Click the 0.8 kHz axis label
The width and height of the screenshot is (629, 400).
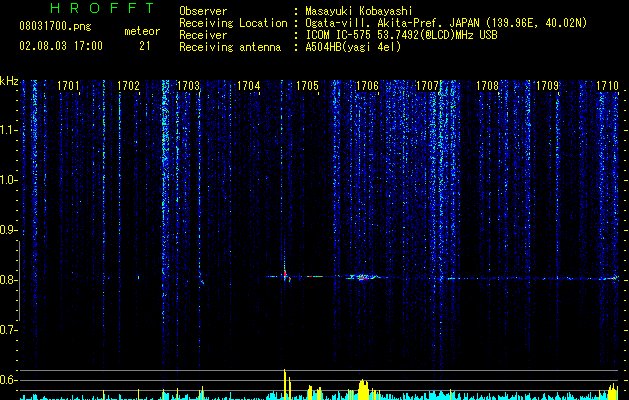(x=8, y=280)
